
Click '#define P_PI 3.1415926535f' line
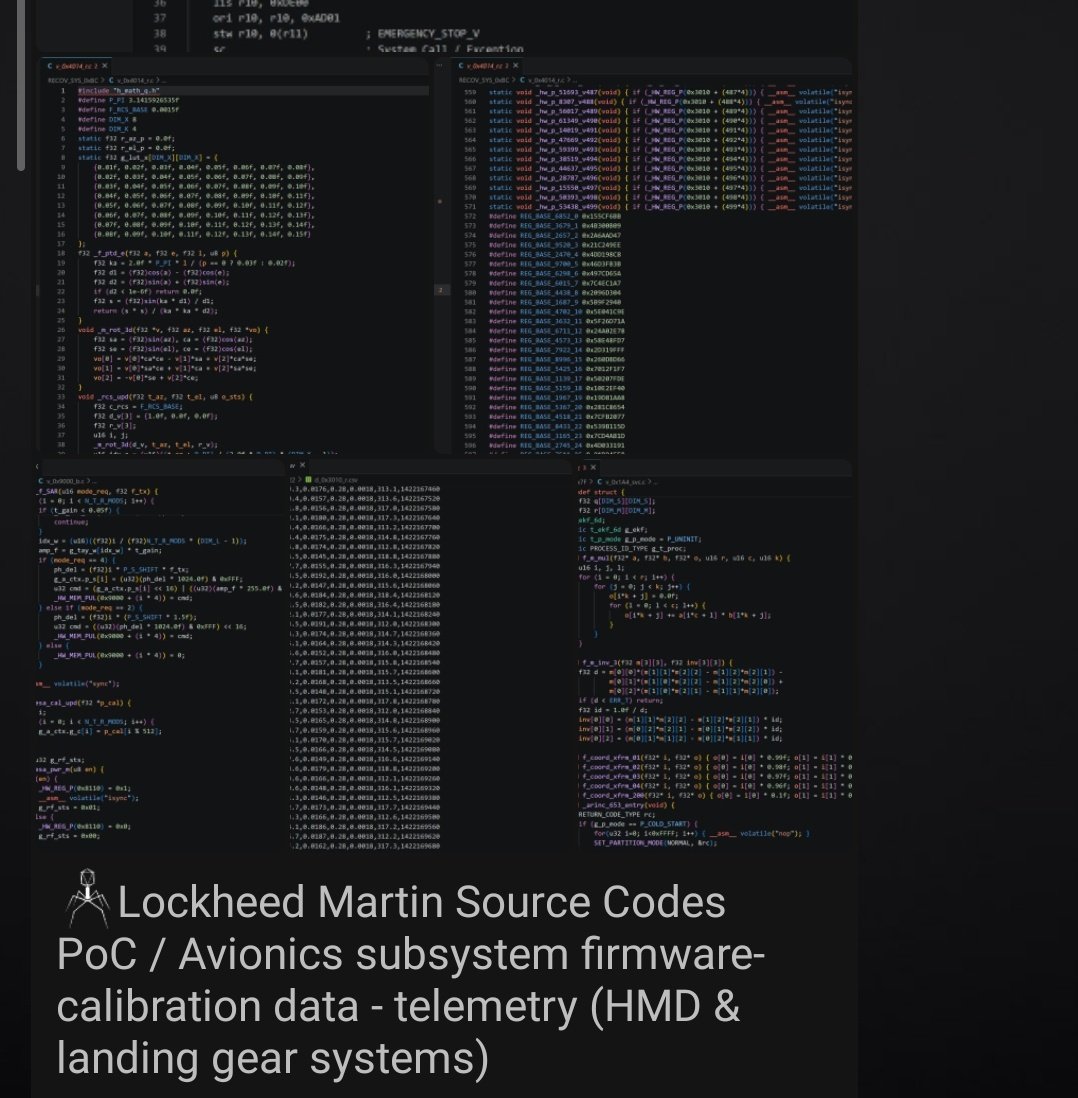pos(128,100)
